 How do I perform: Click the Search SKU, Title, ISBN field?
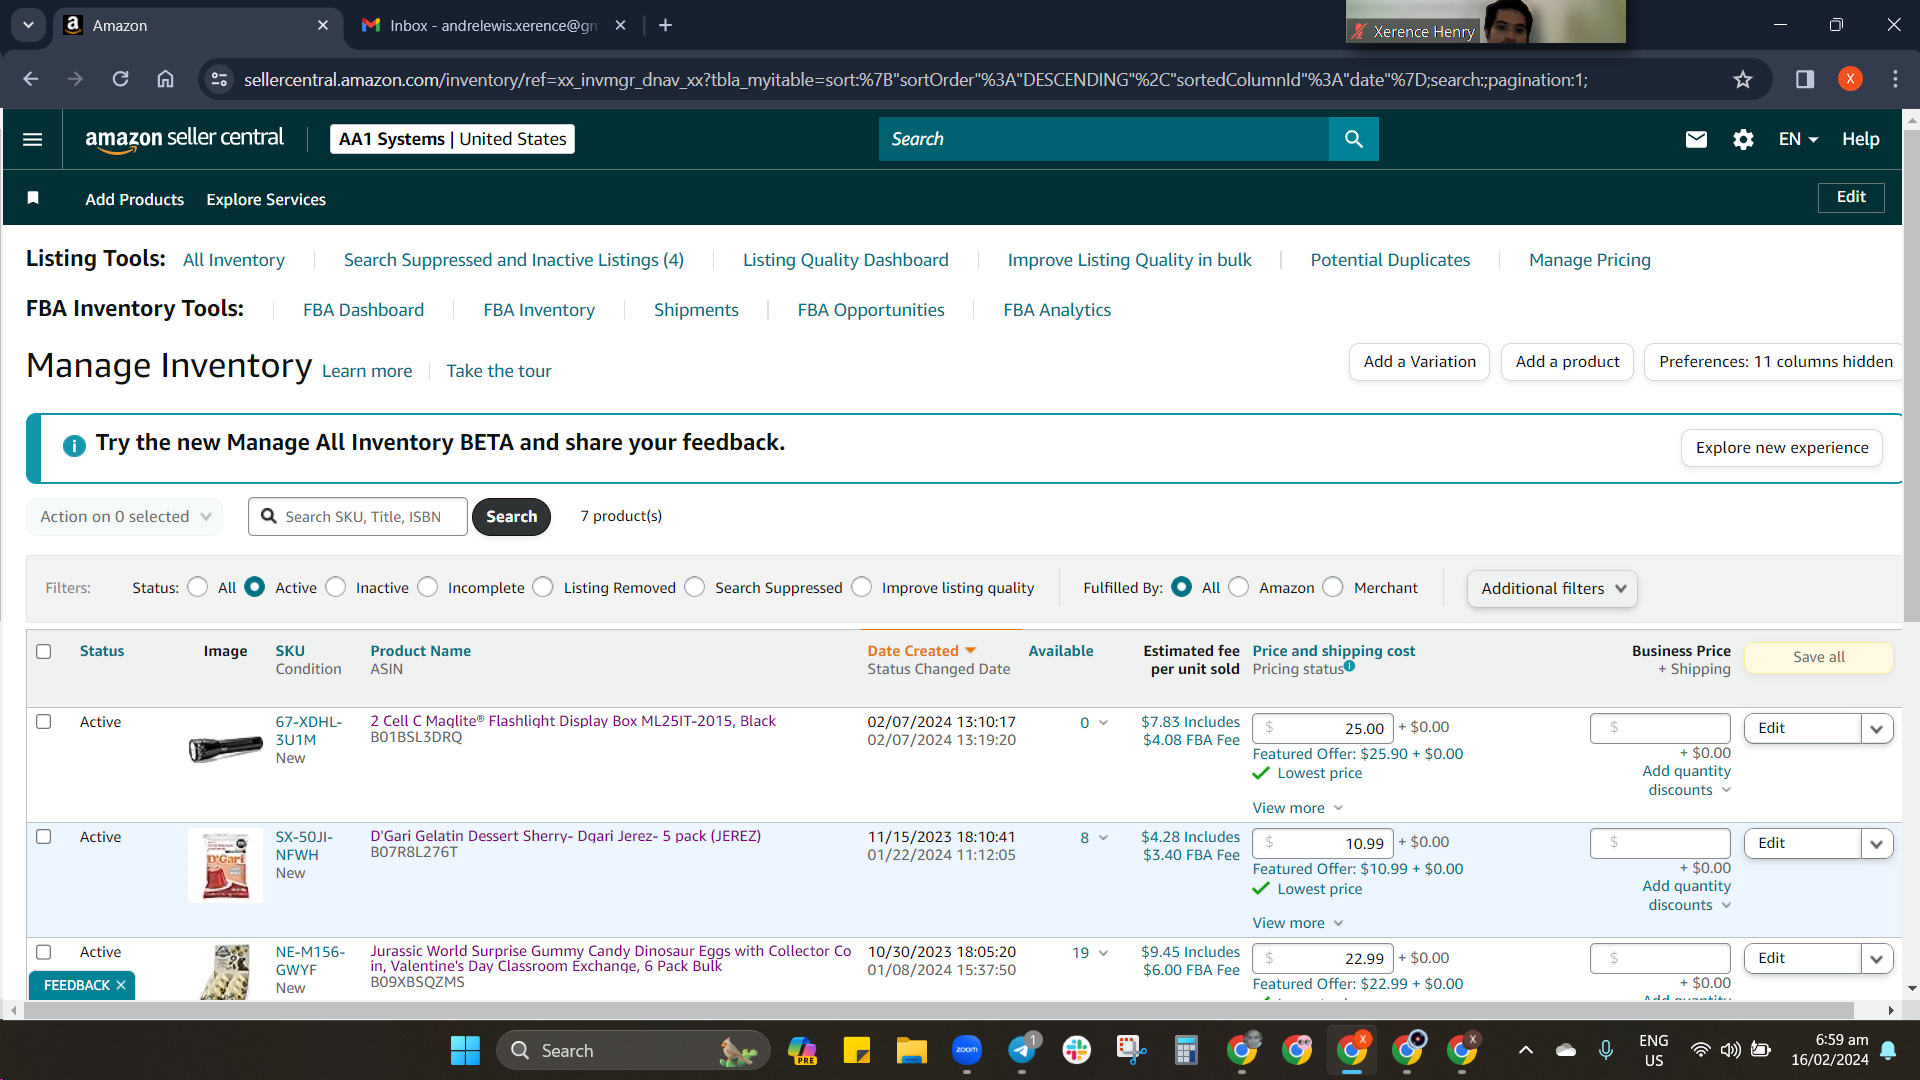(x=358, y=516)
